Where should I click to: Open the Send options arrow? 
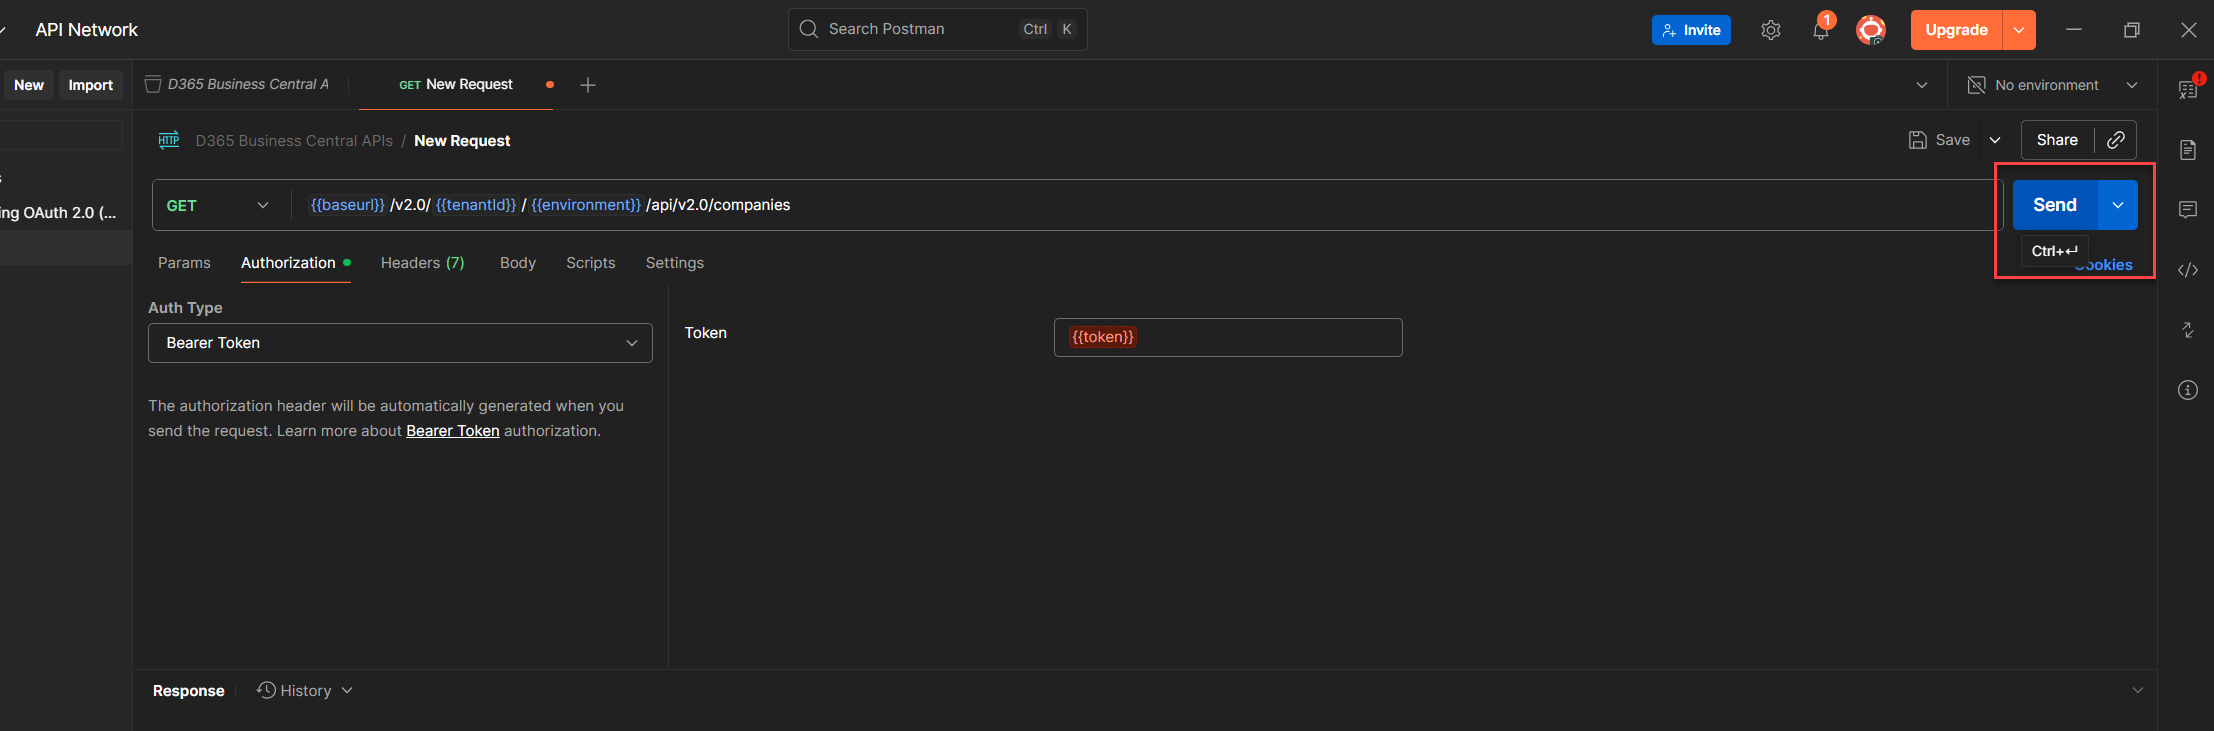tap(2118, 205)
